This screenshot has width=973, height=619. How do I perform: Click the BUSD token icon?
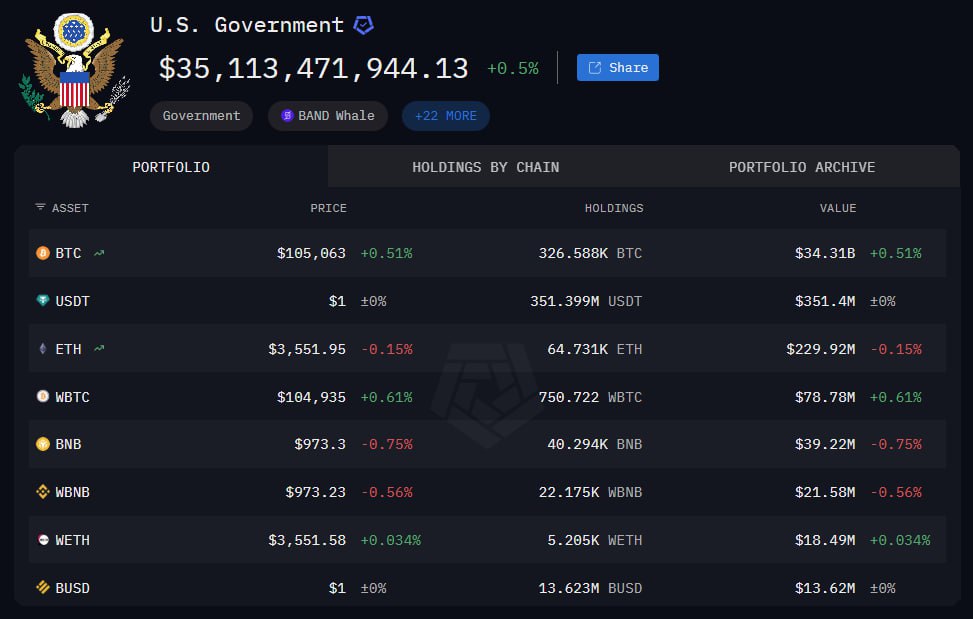coord(42,588)
